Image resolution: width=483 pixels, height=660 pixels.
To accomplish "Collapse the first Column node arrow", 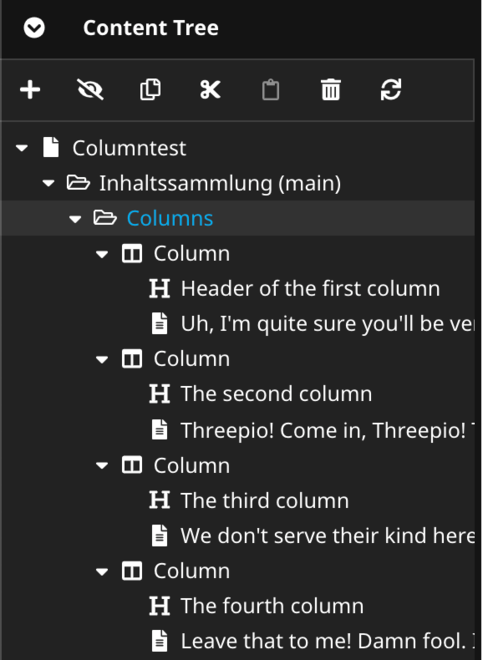I will (x=102, y=254).
